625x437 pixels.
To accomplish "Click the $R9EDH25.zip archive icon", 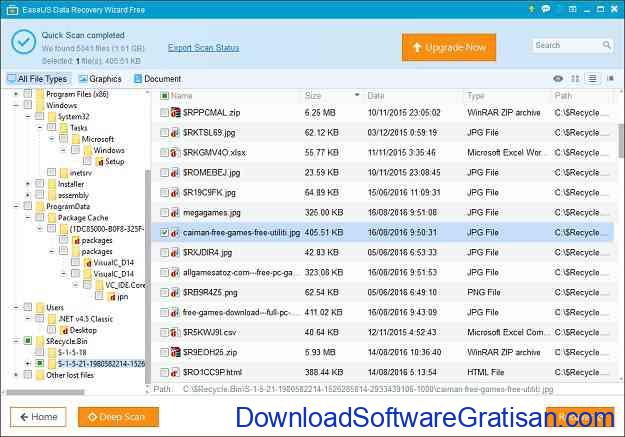I will 175,352.
